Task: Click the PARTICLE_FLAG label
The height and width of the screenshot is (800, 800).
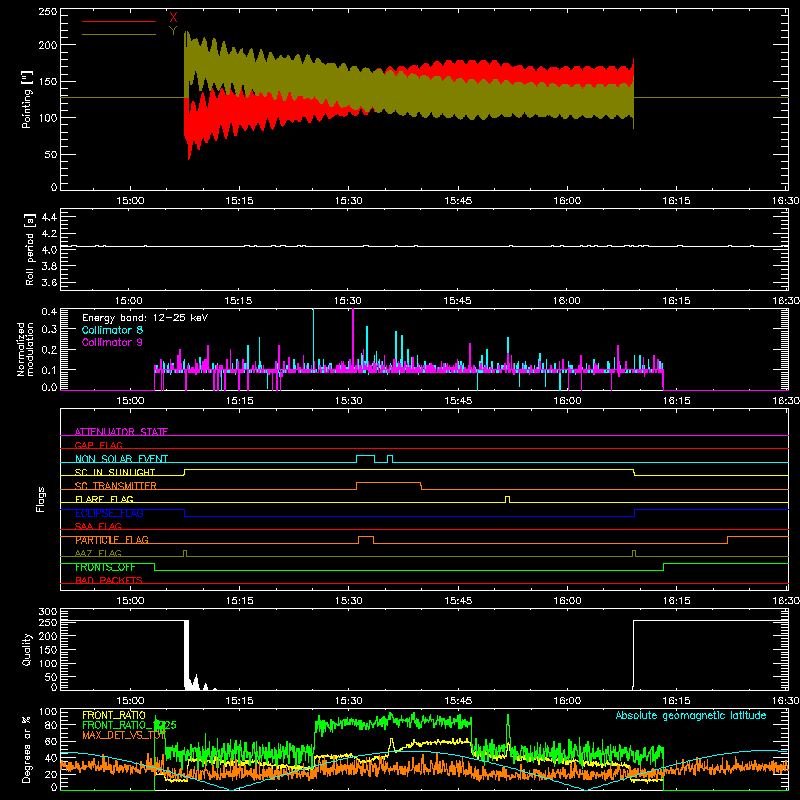Action: [x=112, y=540]
